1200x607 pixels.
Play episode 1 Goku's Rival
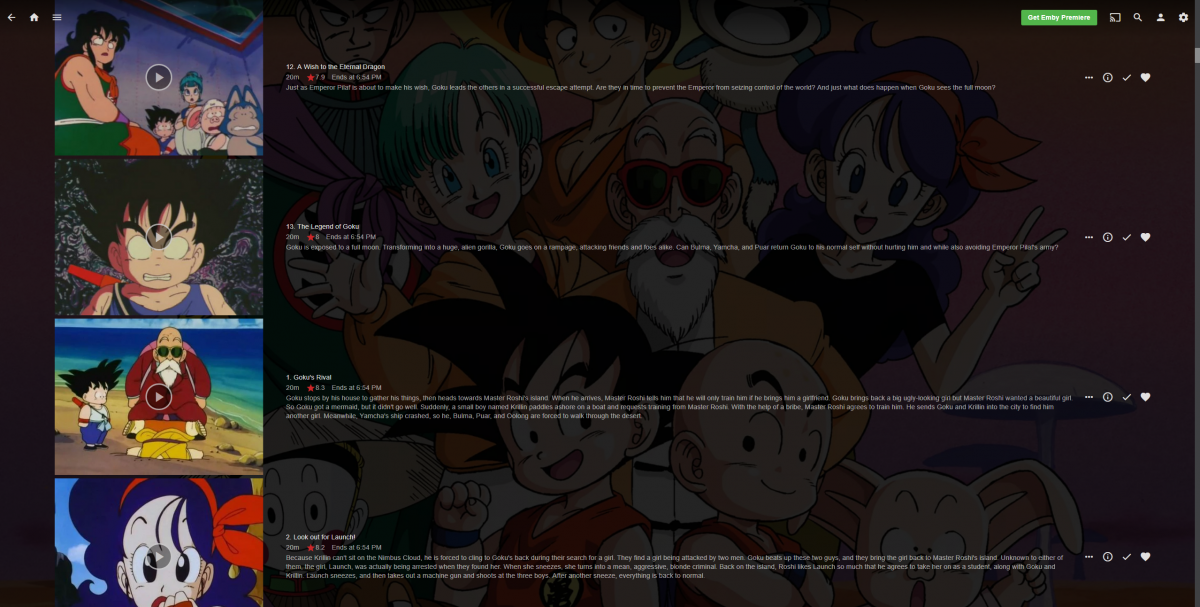(158, 396)
